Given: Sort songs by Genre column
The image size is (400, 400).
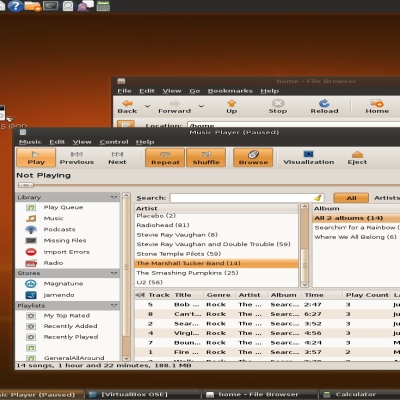Looking at the screenshot, I should [219, 295].
